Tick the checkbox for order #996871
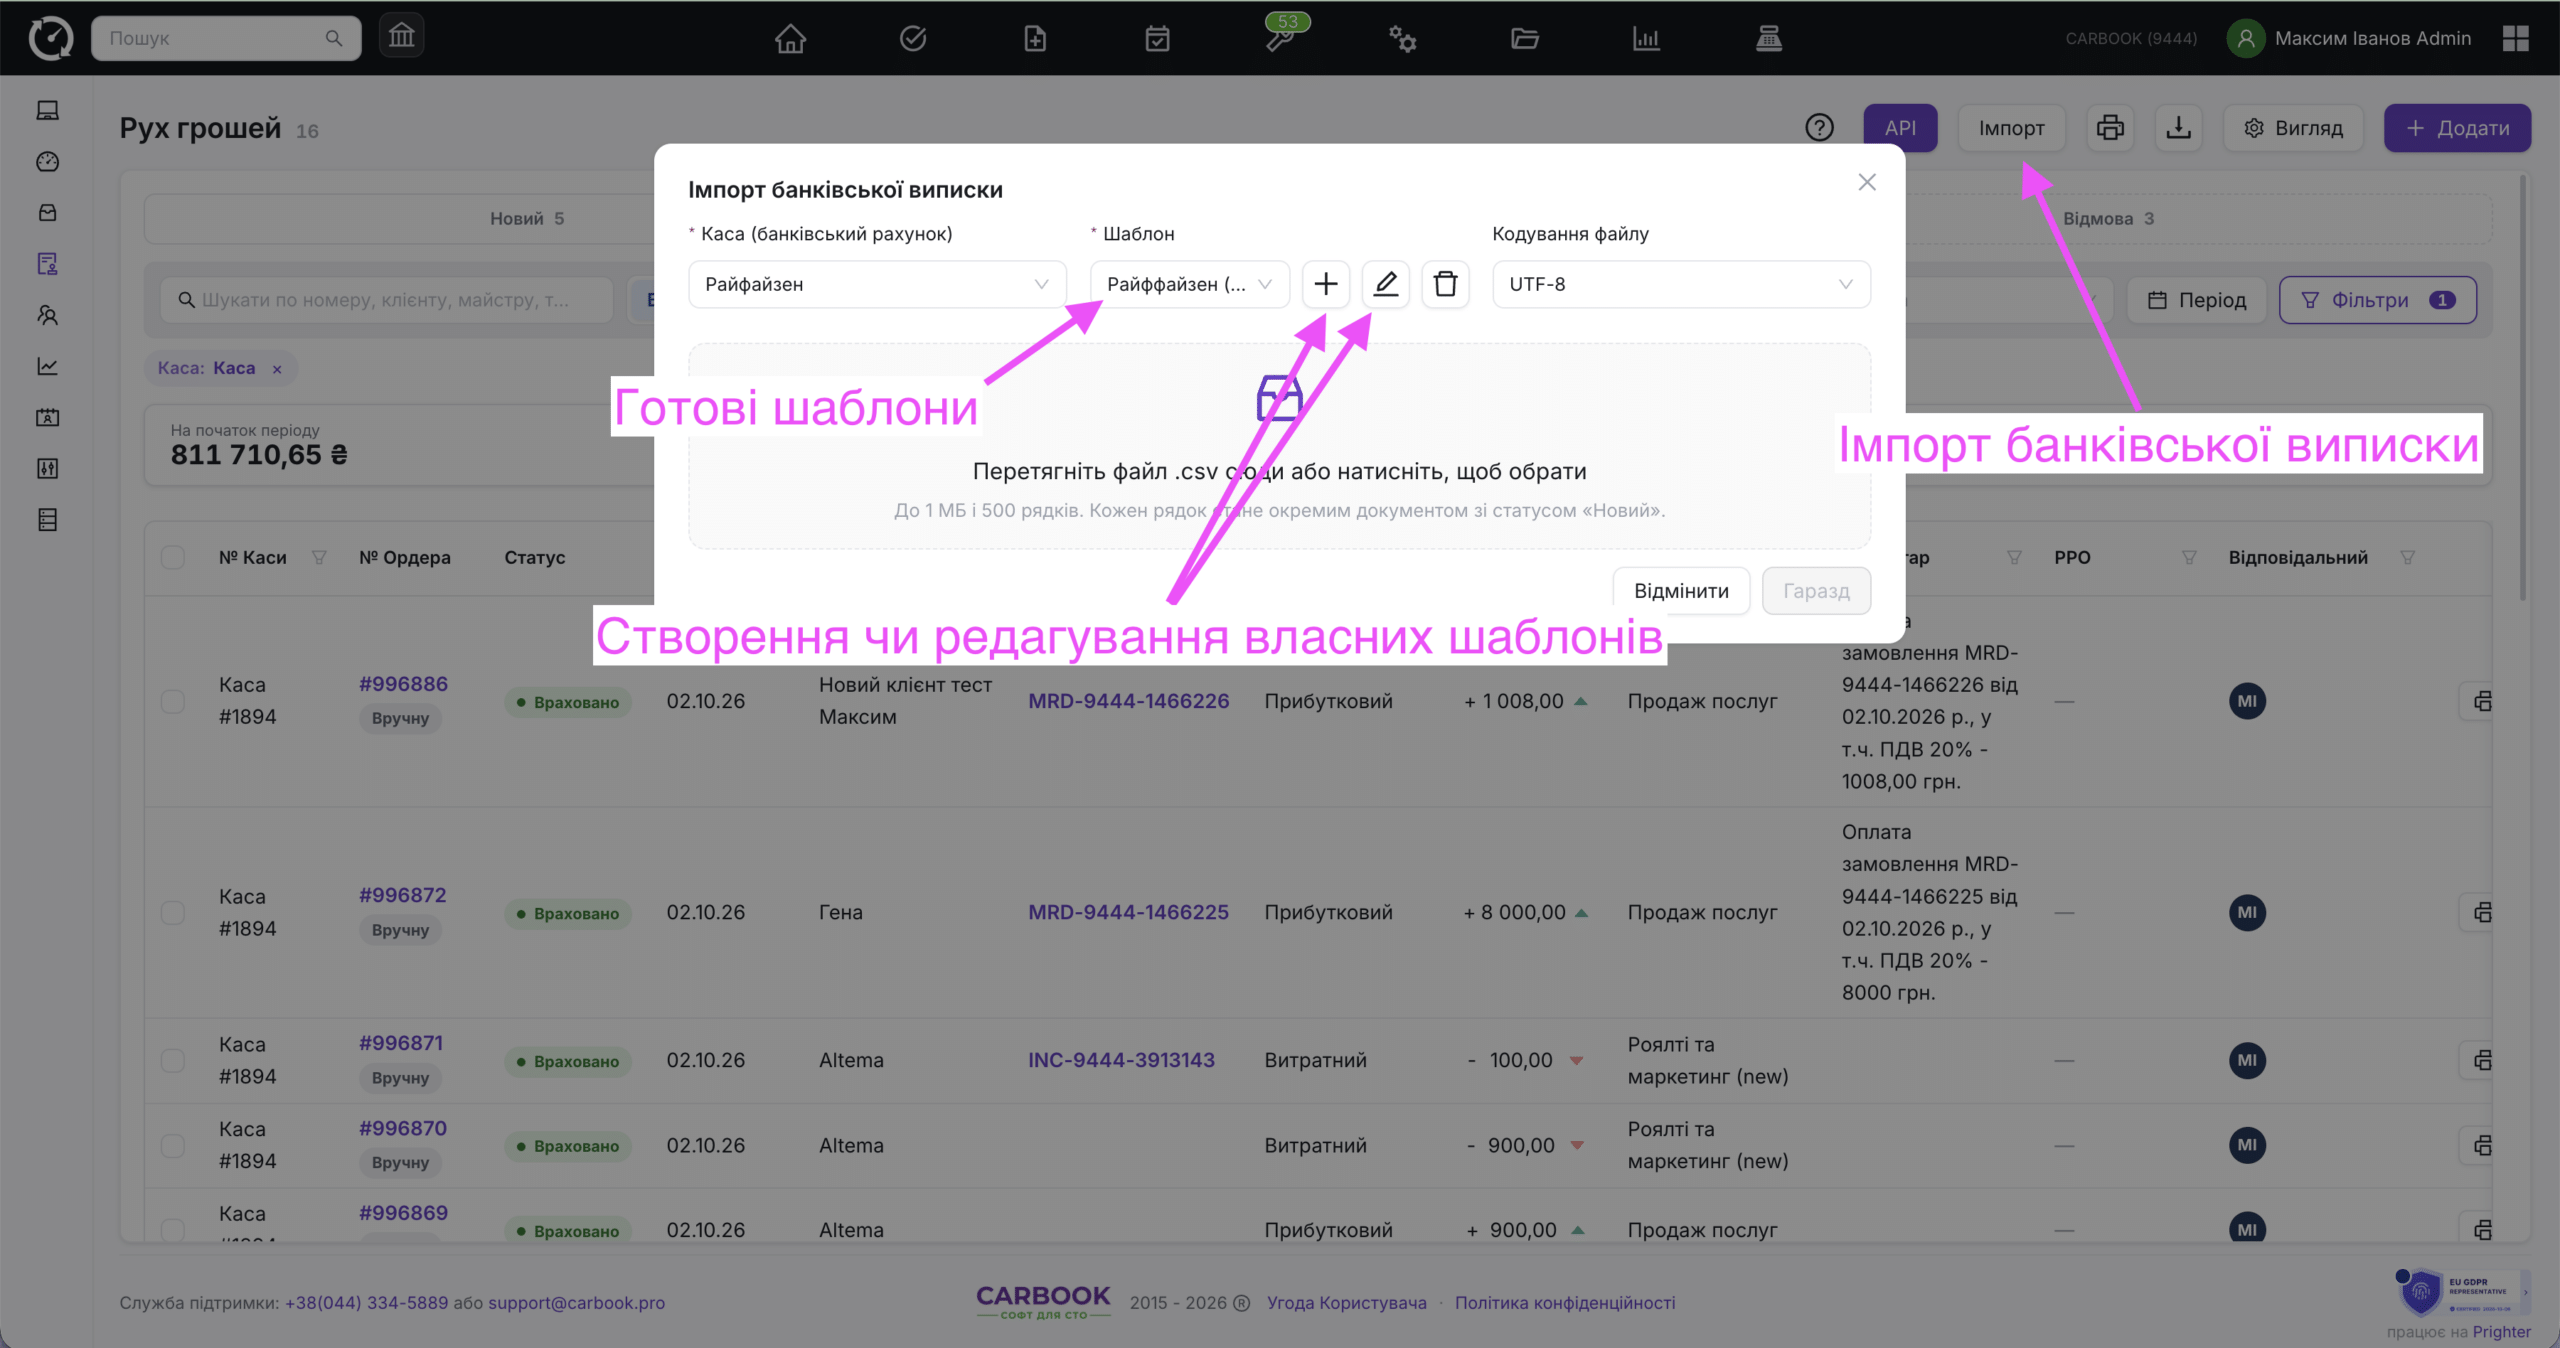 click(173, 1060)
